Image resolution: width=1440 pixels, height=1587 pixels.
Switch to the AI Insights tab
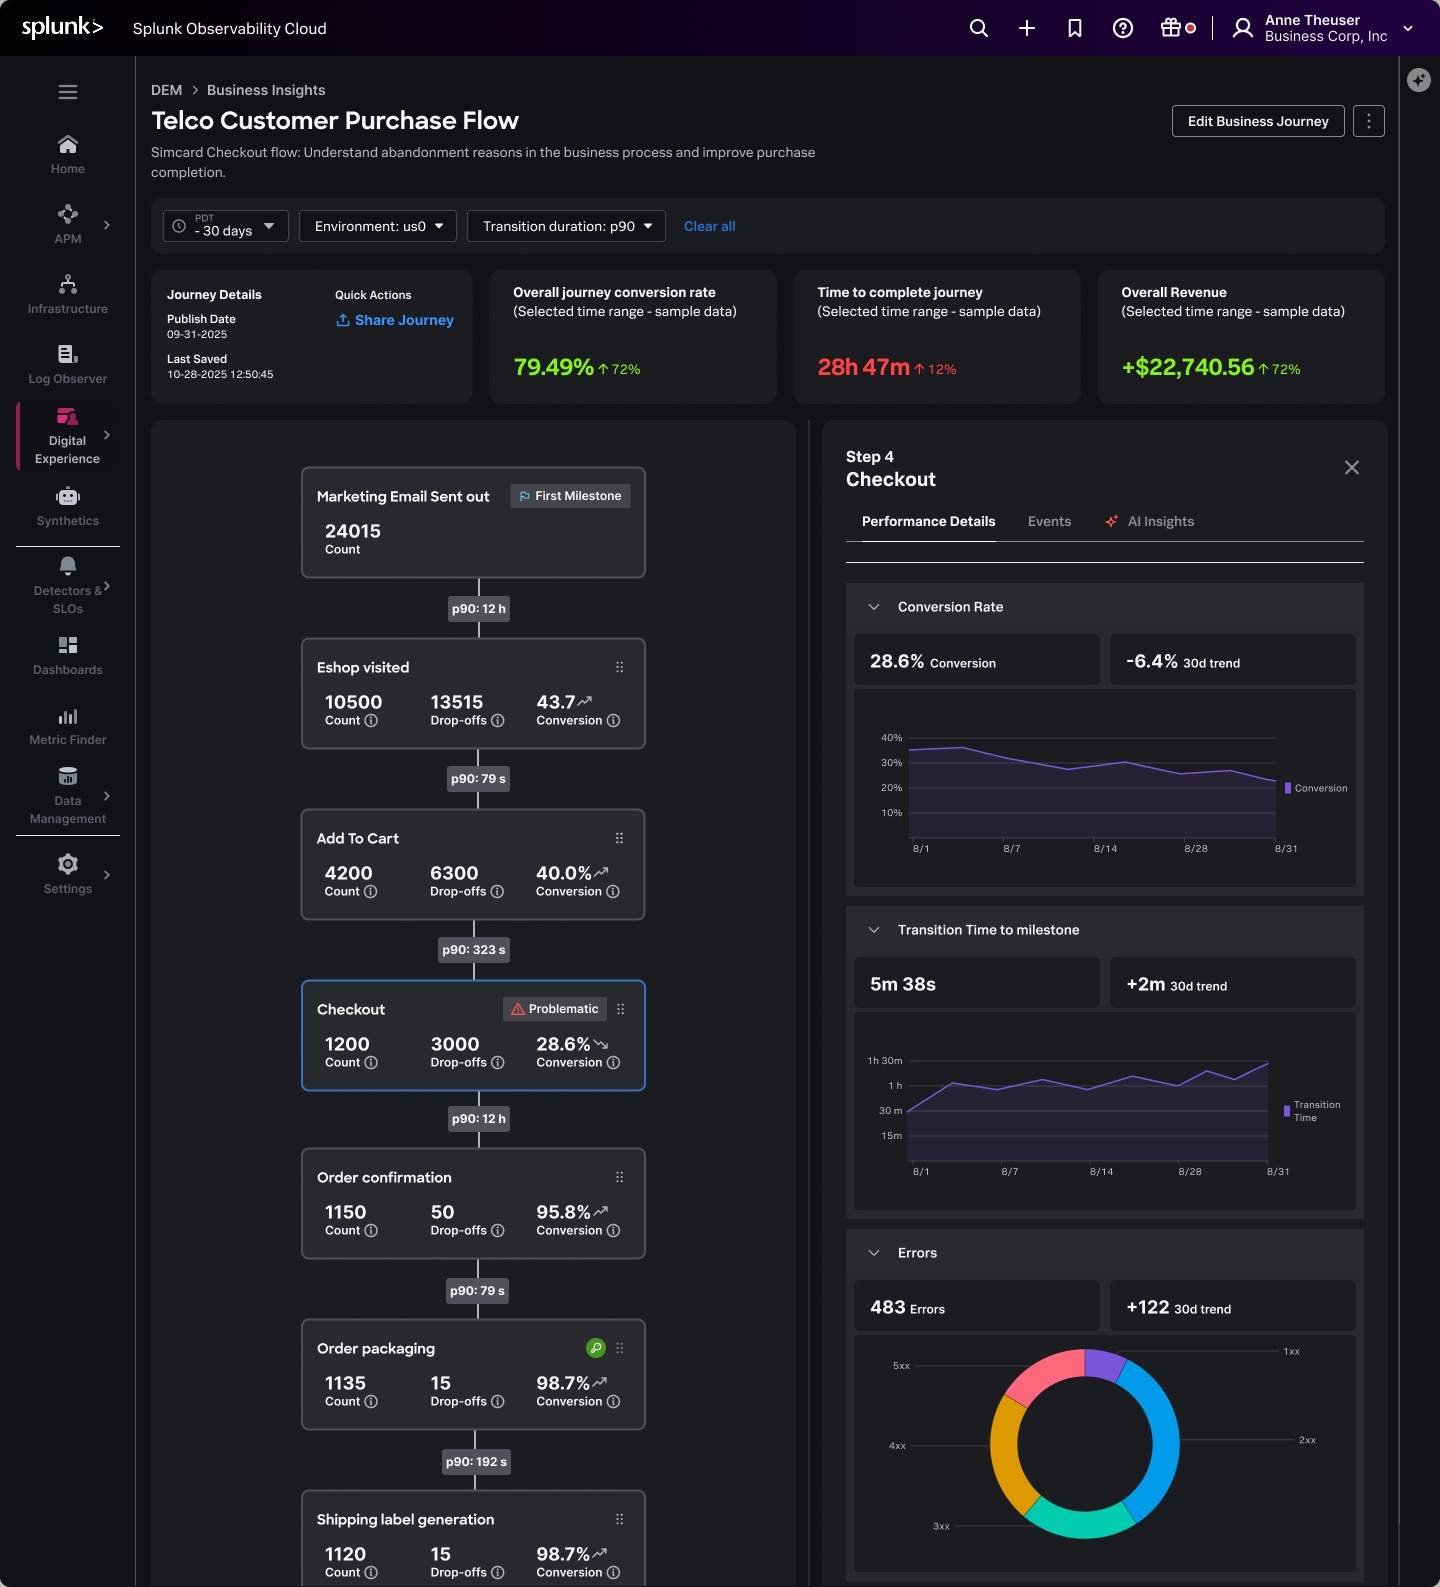tap(1160, 521)
